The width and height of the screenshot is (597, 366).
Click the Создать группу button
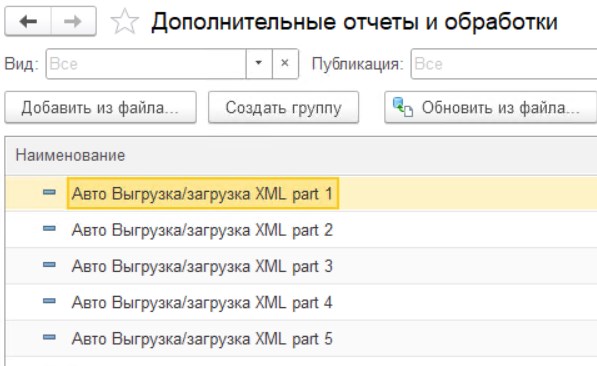pyautogui.click(x=283, y=107)
